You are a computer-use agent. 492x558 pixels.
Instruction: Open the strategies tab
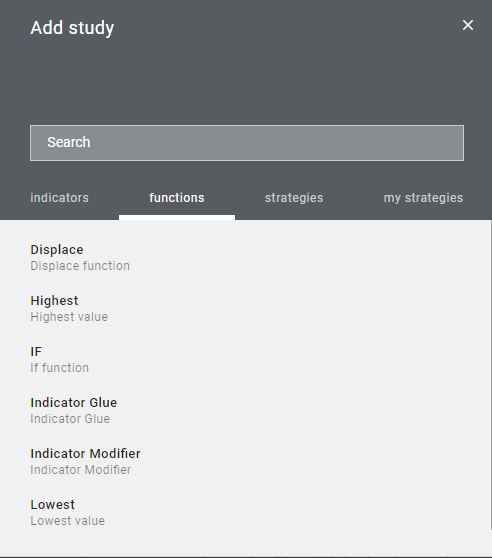[x=294, y=198]
